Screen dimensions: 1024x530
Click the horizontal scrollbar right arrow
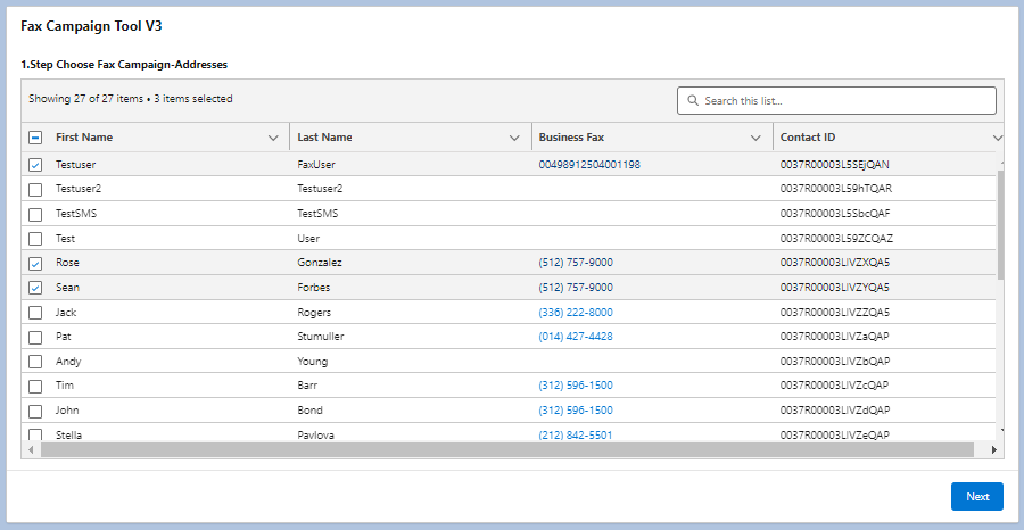click(994, 451)
